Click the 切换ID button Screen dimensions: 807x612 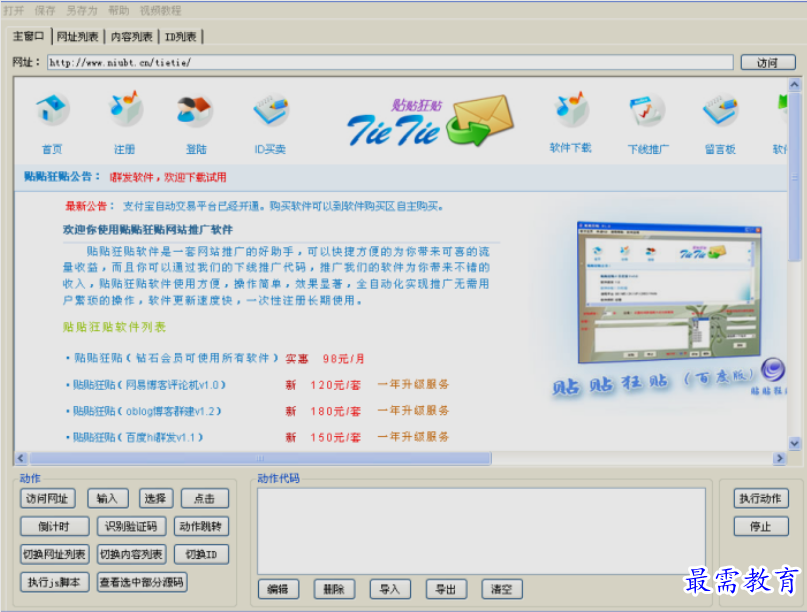coord(201,554)
